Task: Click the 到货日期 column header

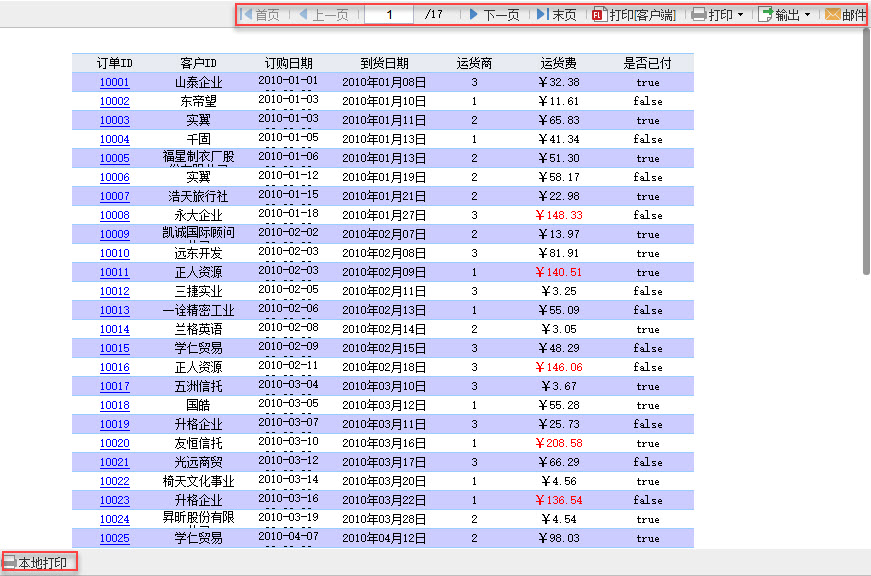Action: (x=384, y=63)
